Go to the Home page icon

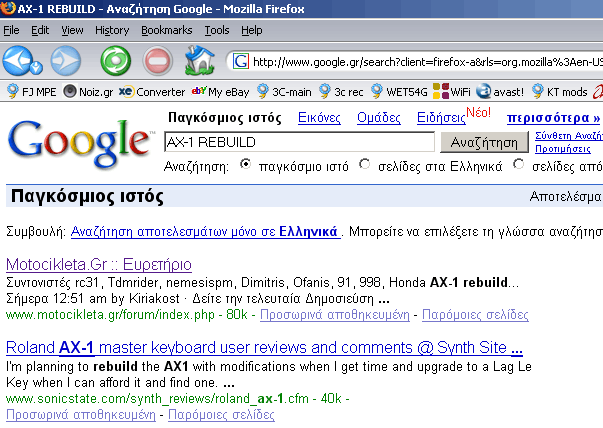201,61
